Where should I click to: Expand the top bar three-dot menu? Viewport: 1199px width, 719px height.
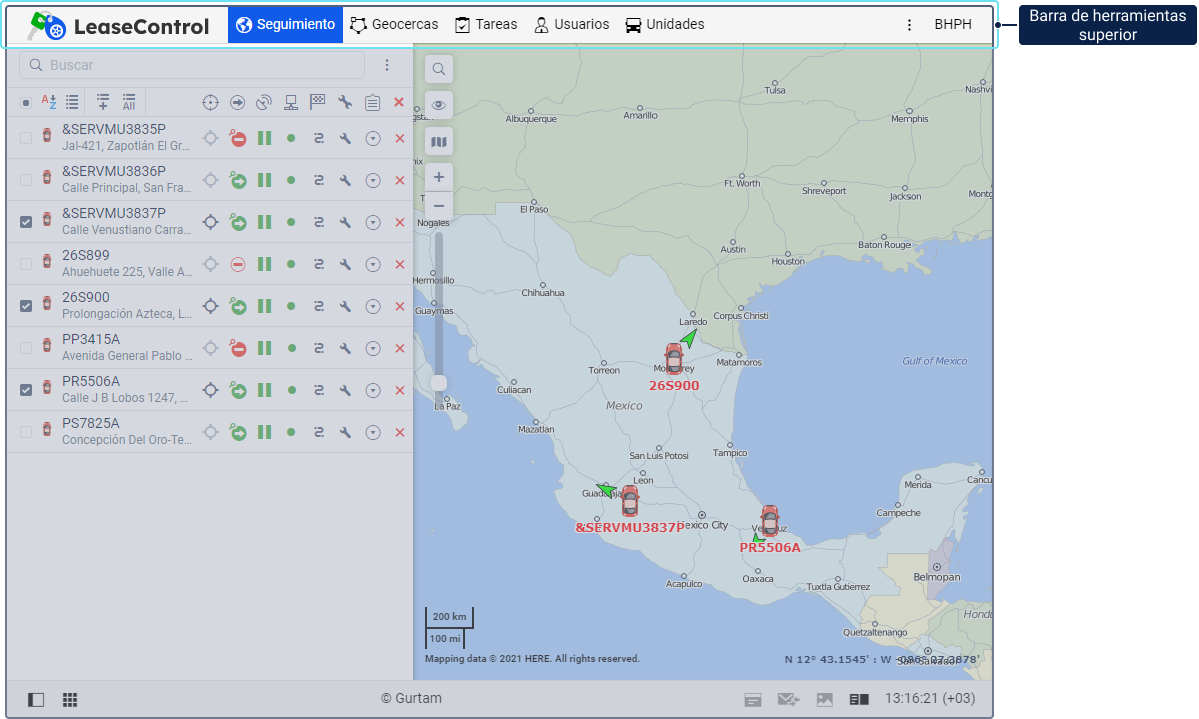909,25
